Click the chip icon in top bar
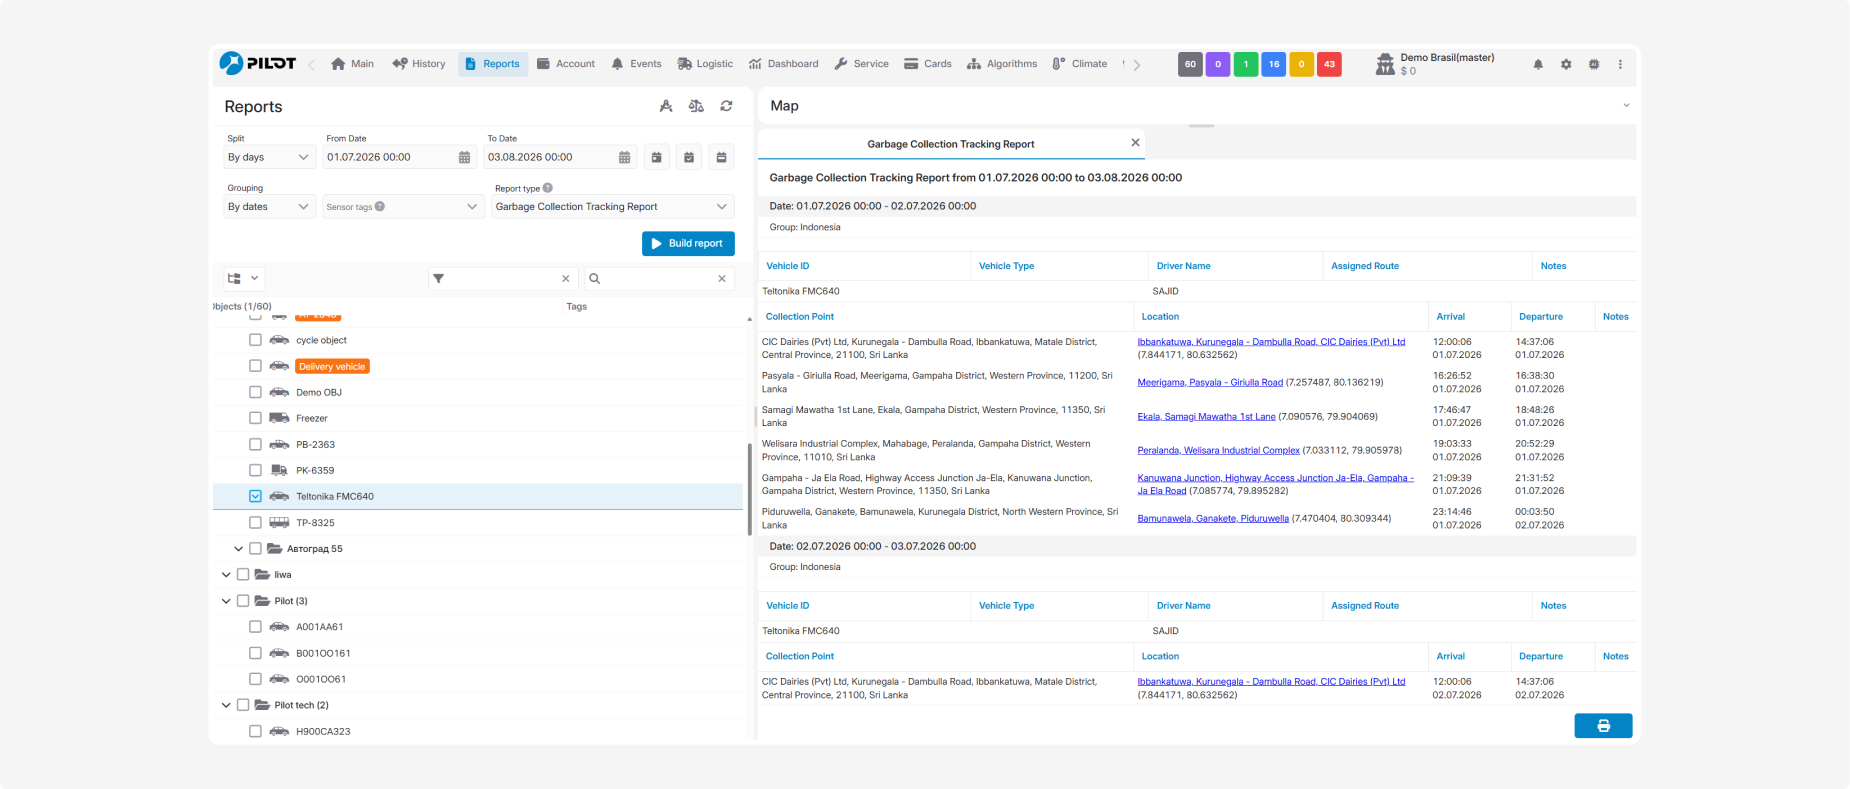1850x789 pixels. tap(1594, 64)
